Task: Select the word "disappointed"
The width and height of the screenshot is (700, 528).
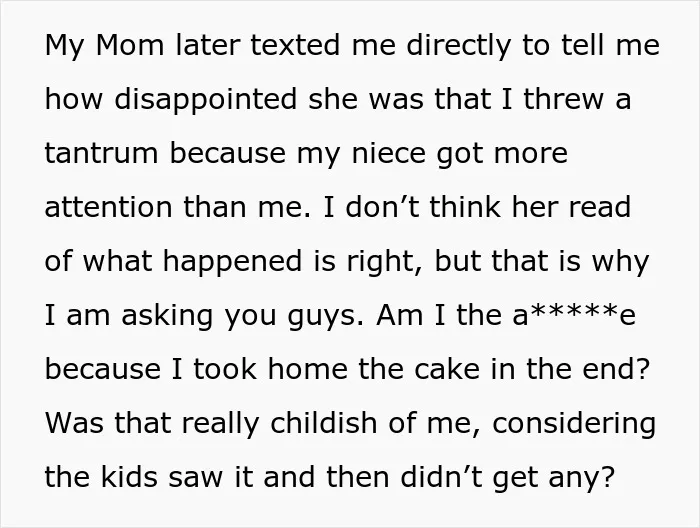Action: [206, 99]
